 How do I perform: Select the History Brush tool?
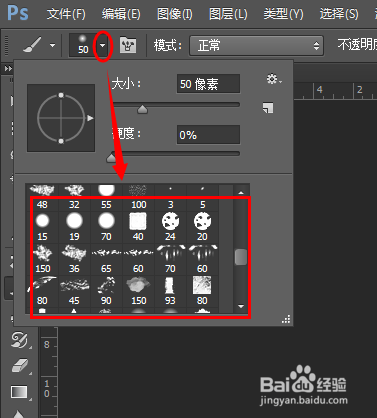pos(20,340)
